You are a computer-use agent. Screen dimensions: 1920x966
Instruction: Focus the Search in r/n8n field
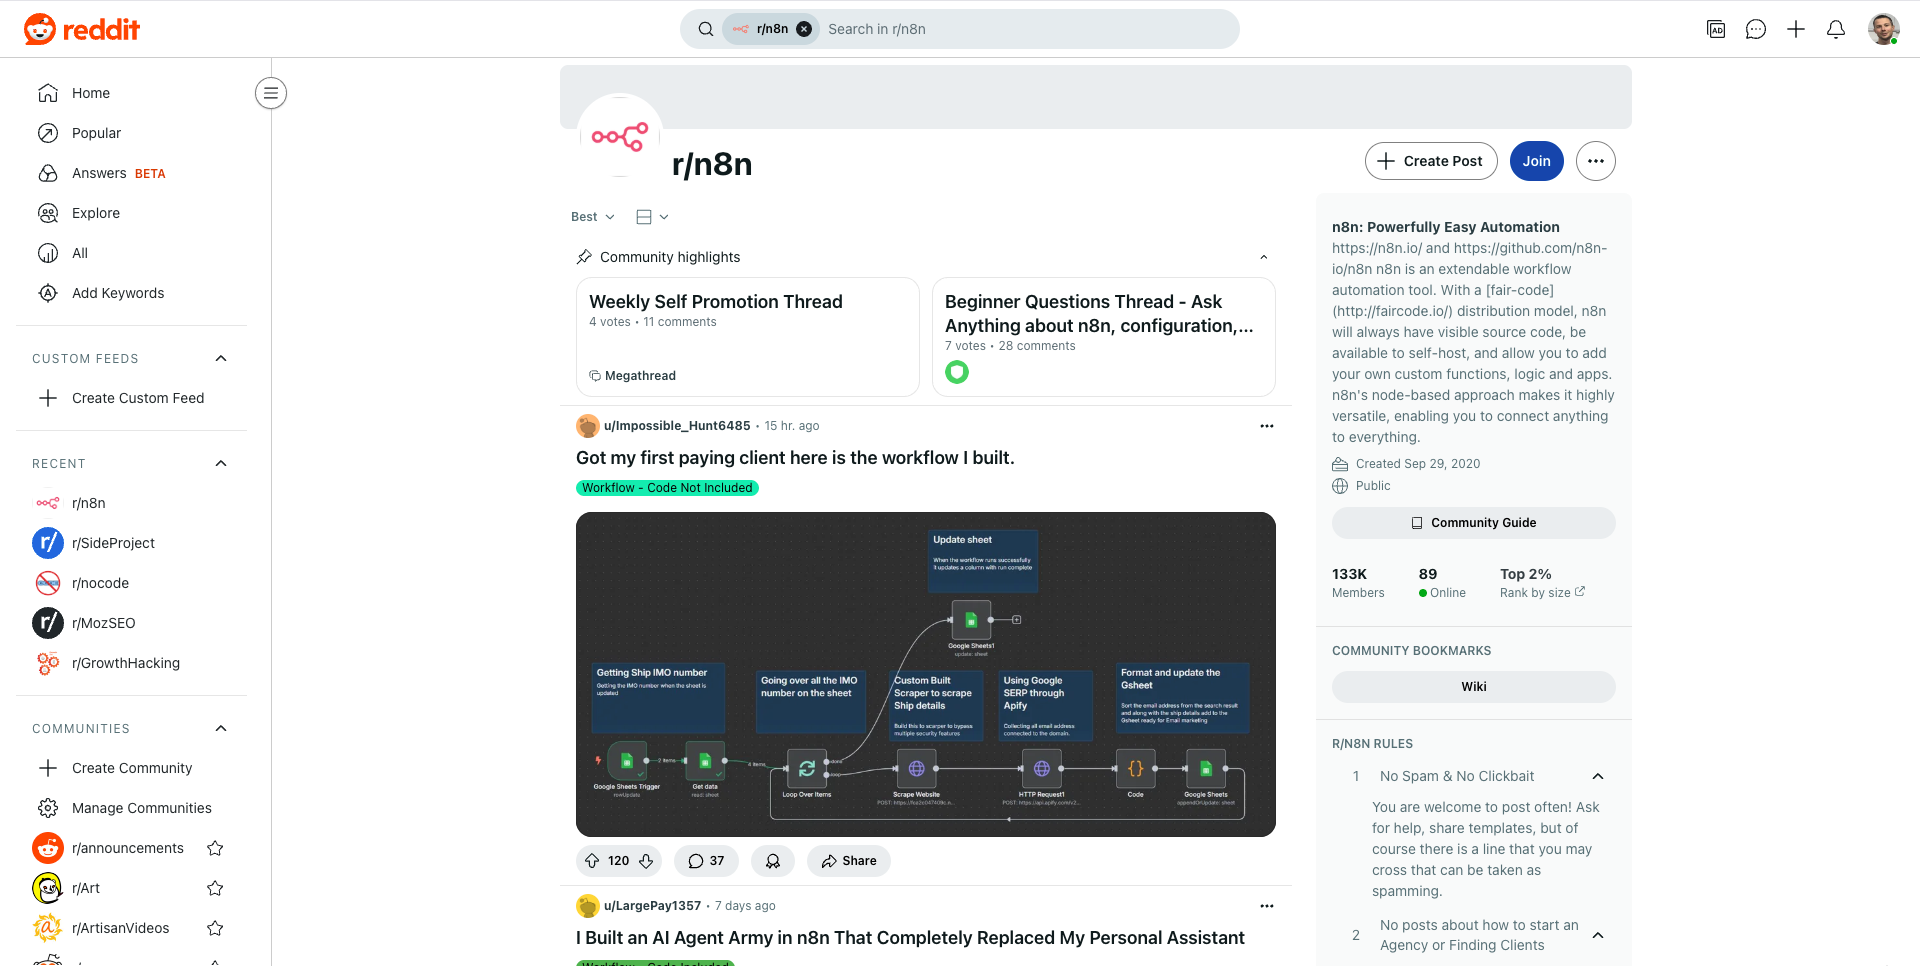click(x=1028, y=29)
